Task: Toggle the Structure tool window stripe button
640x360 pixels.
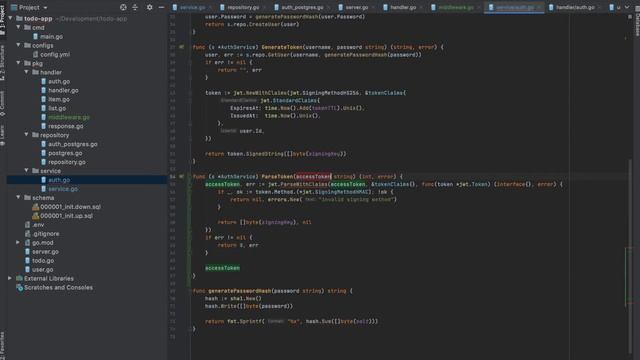Action: 3,62
